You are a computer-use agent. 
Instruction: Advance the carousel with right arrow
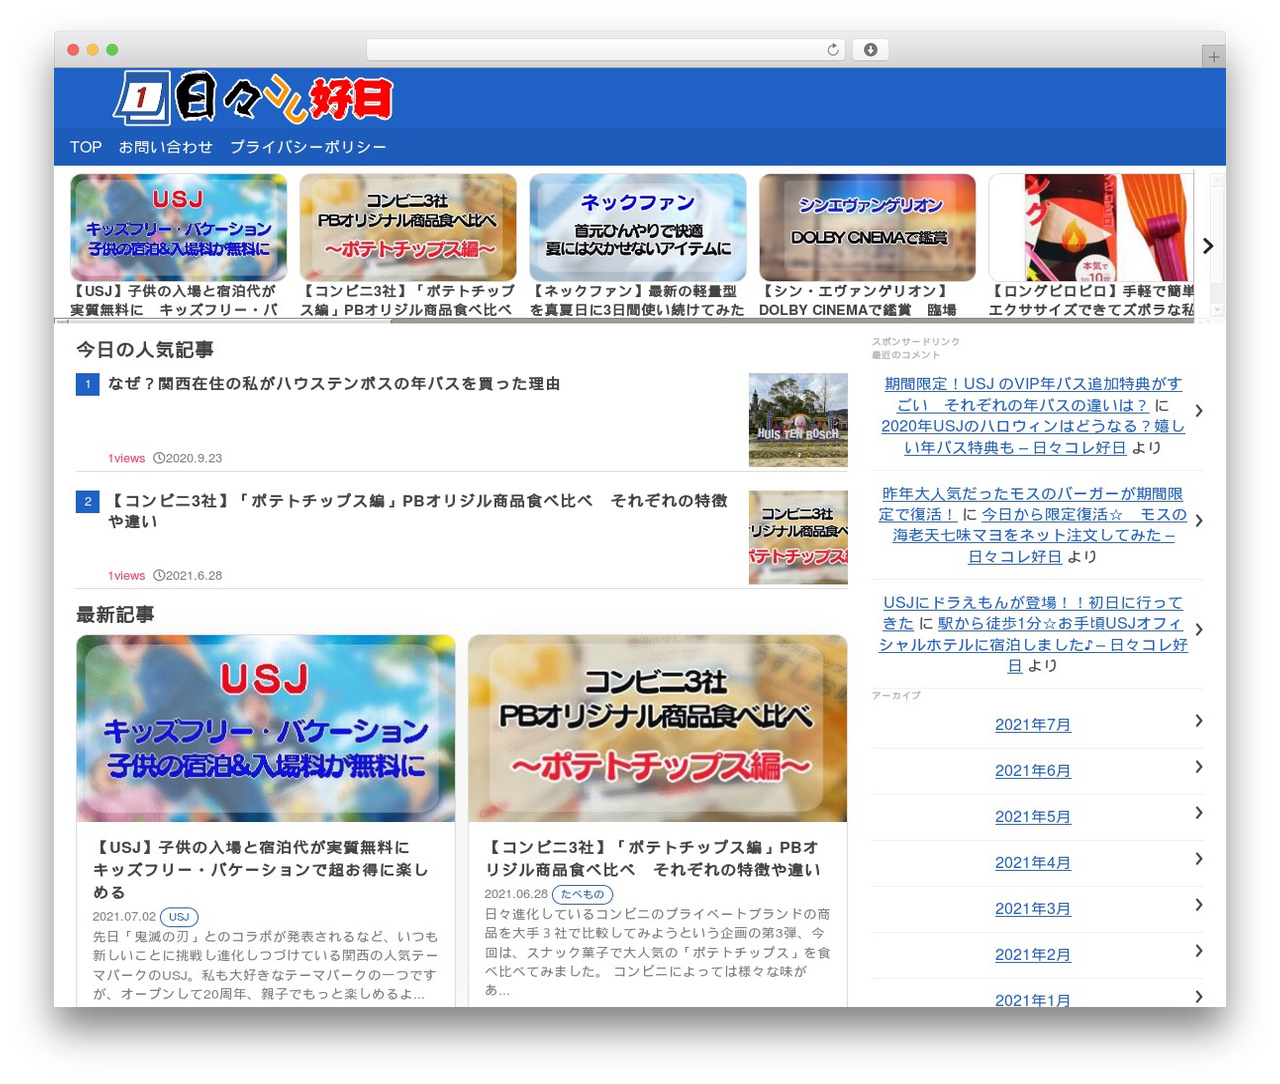point(1207,246)
